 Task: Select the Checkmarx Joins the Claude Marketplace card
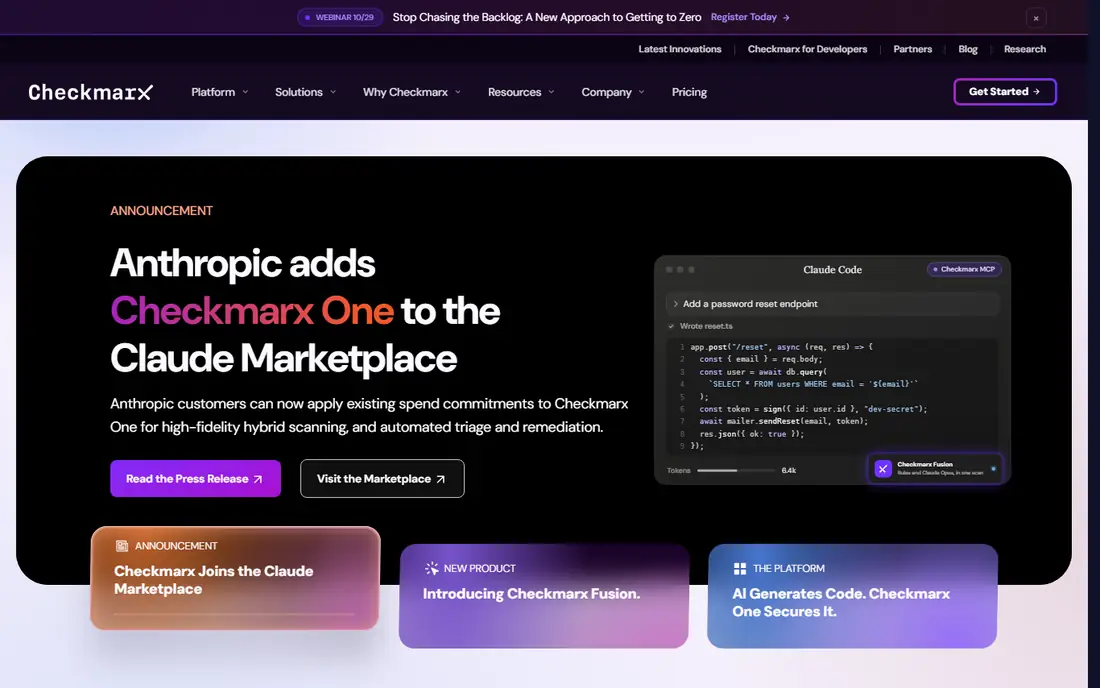235,578
